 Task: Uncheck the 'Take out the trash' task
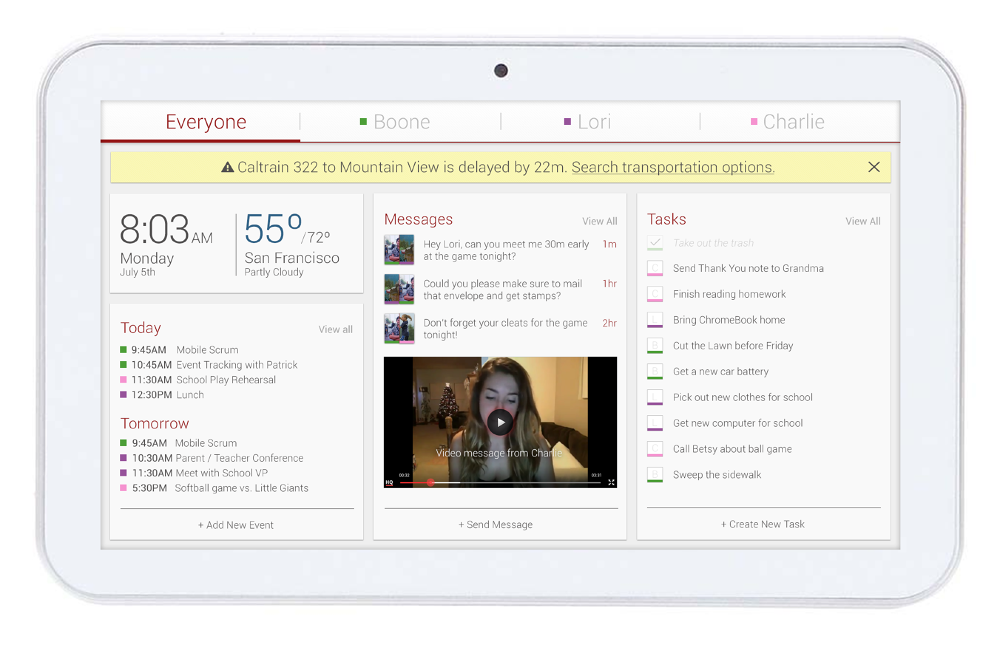[x=655, y=243]
